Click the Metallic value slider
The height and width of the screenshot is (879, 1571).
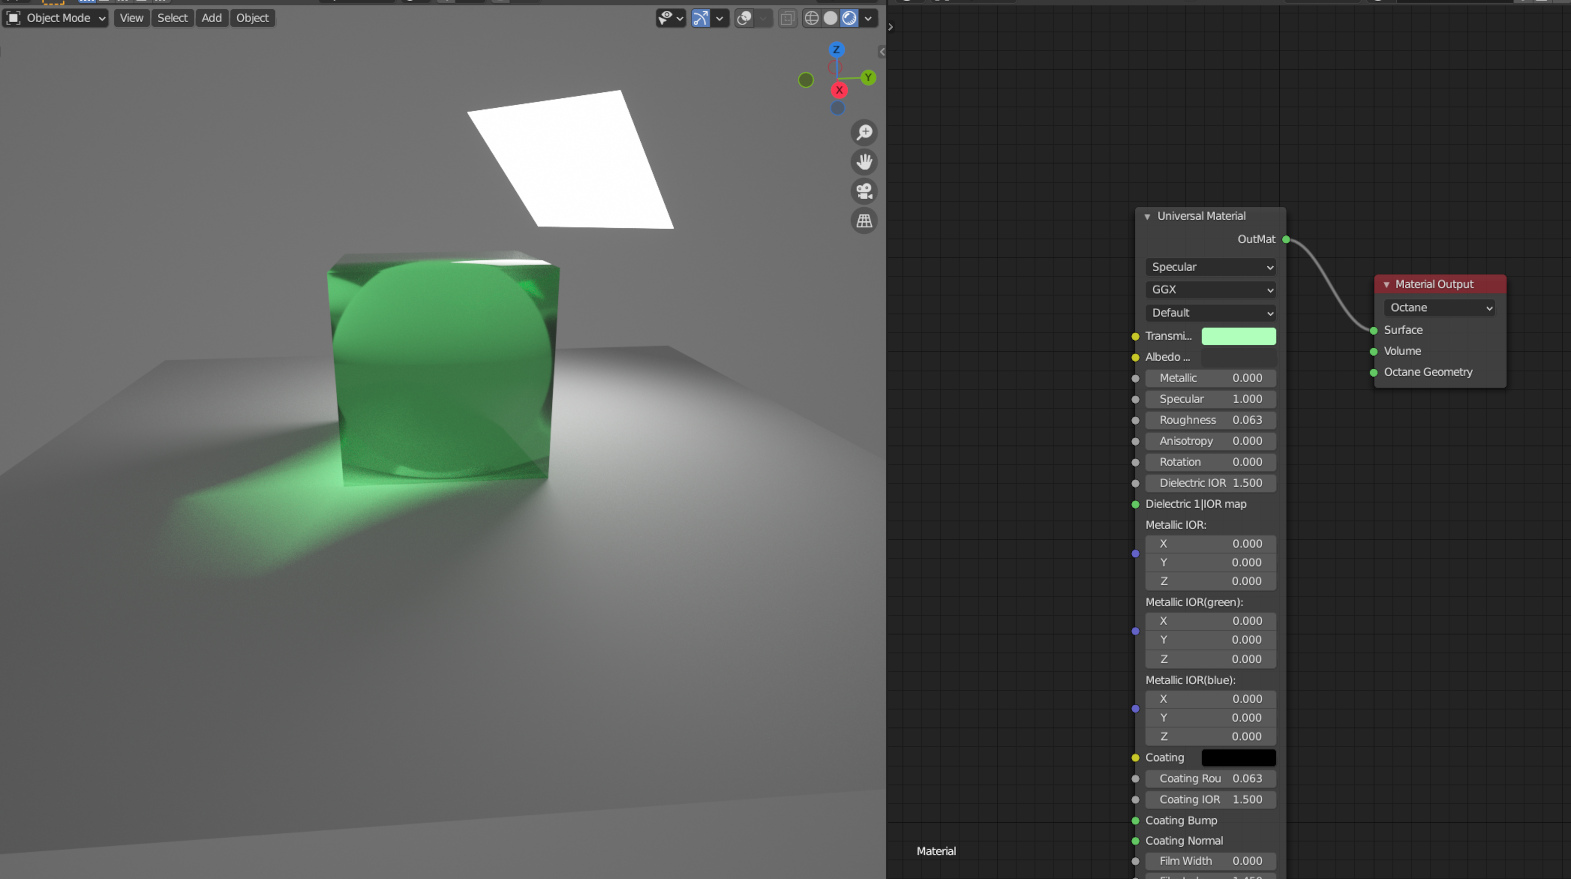coord(1211,378)
